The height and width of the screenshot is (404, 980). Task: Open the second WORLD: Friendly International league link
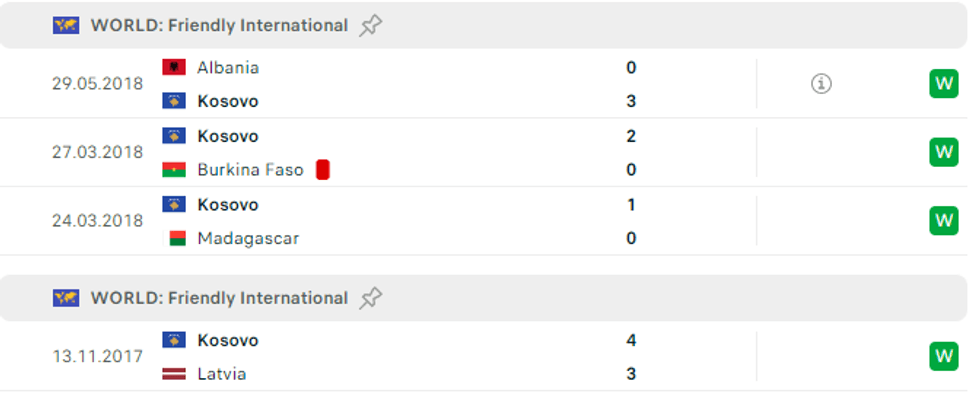point(219,298)
